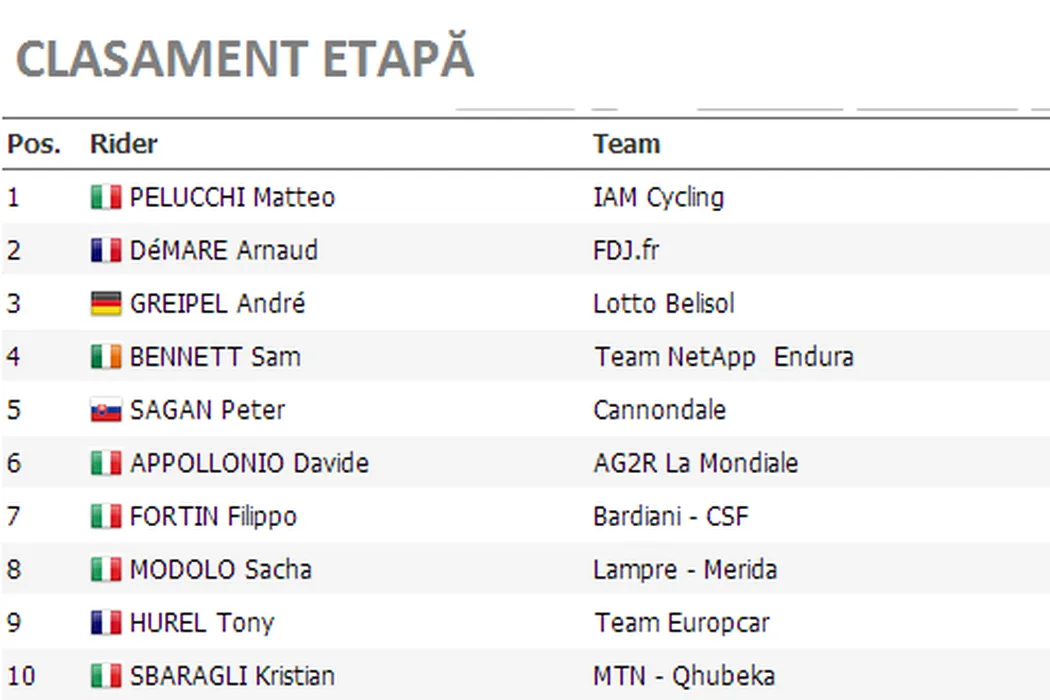Click the French flag beside HUREL Tony

(x=105, y=623)
